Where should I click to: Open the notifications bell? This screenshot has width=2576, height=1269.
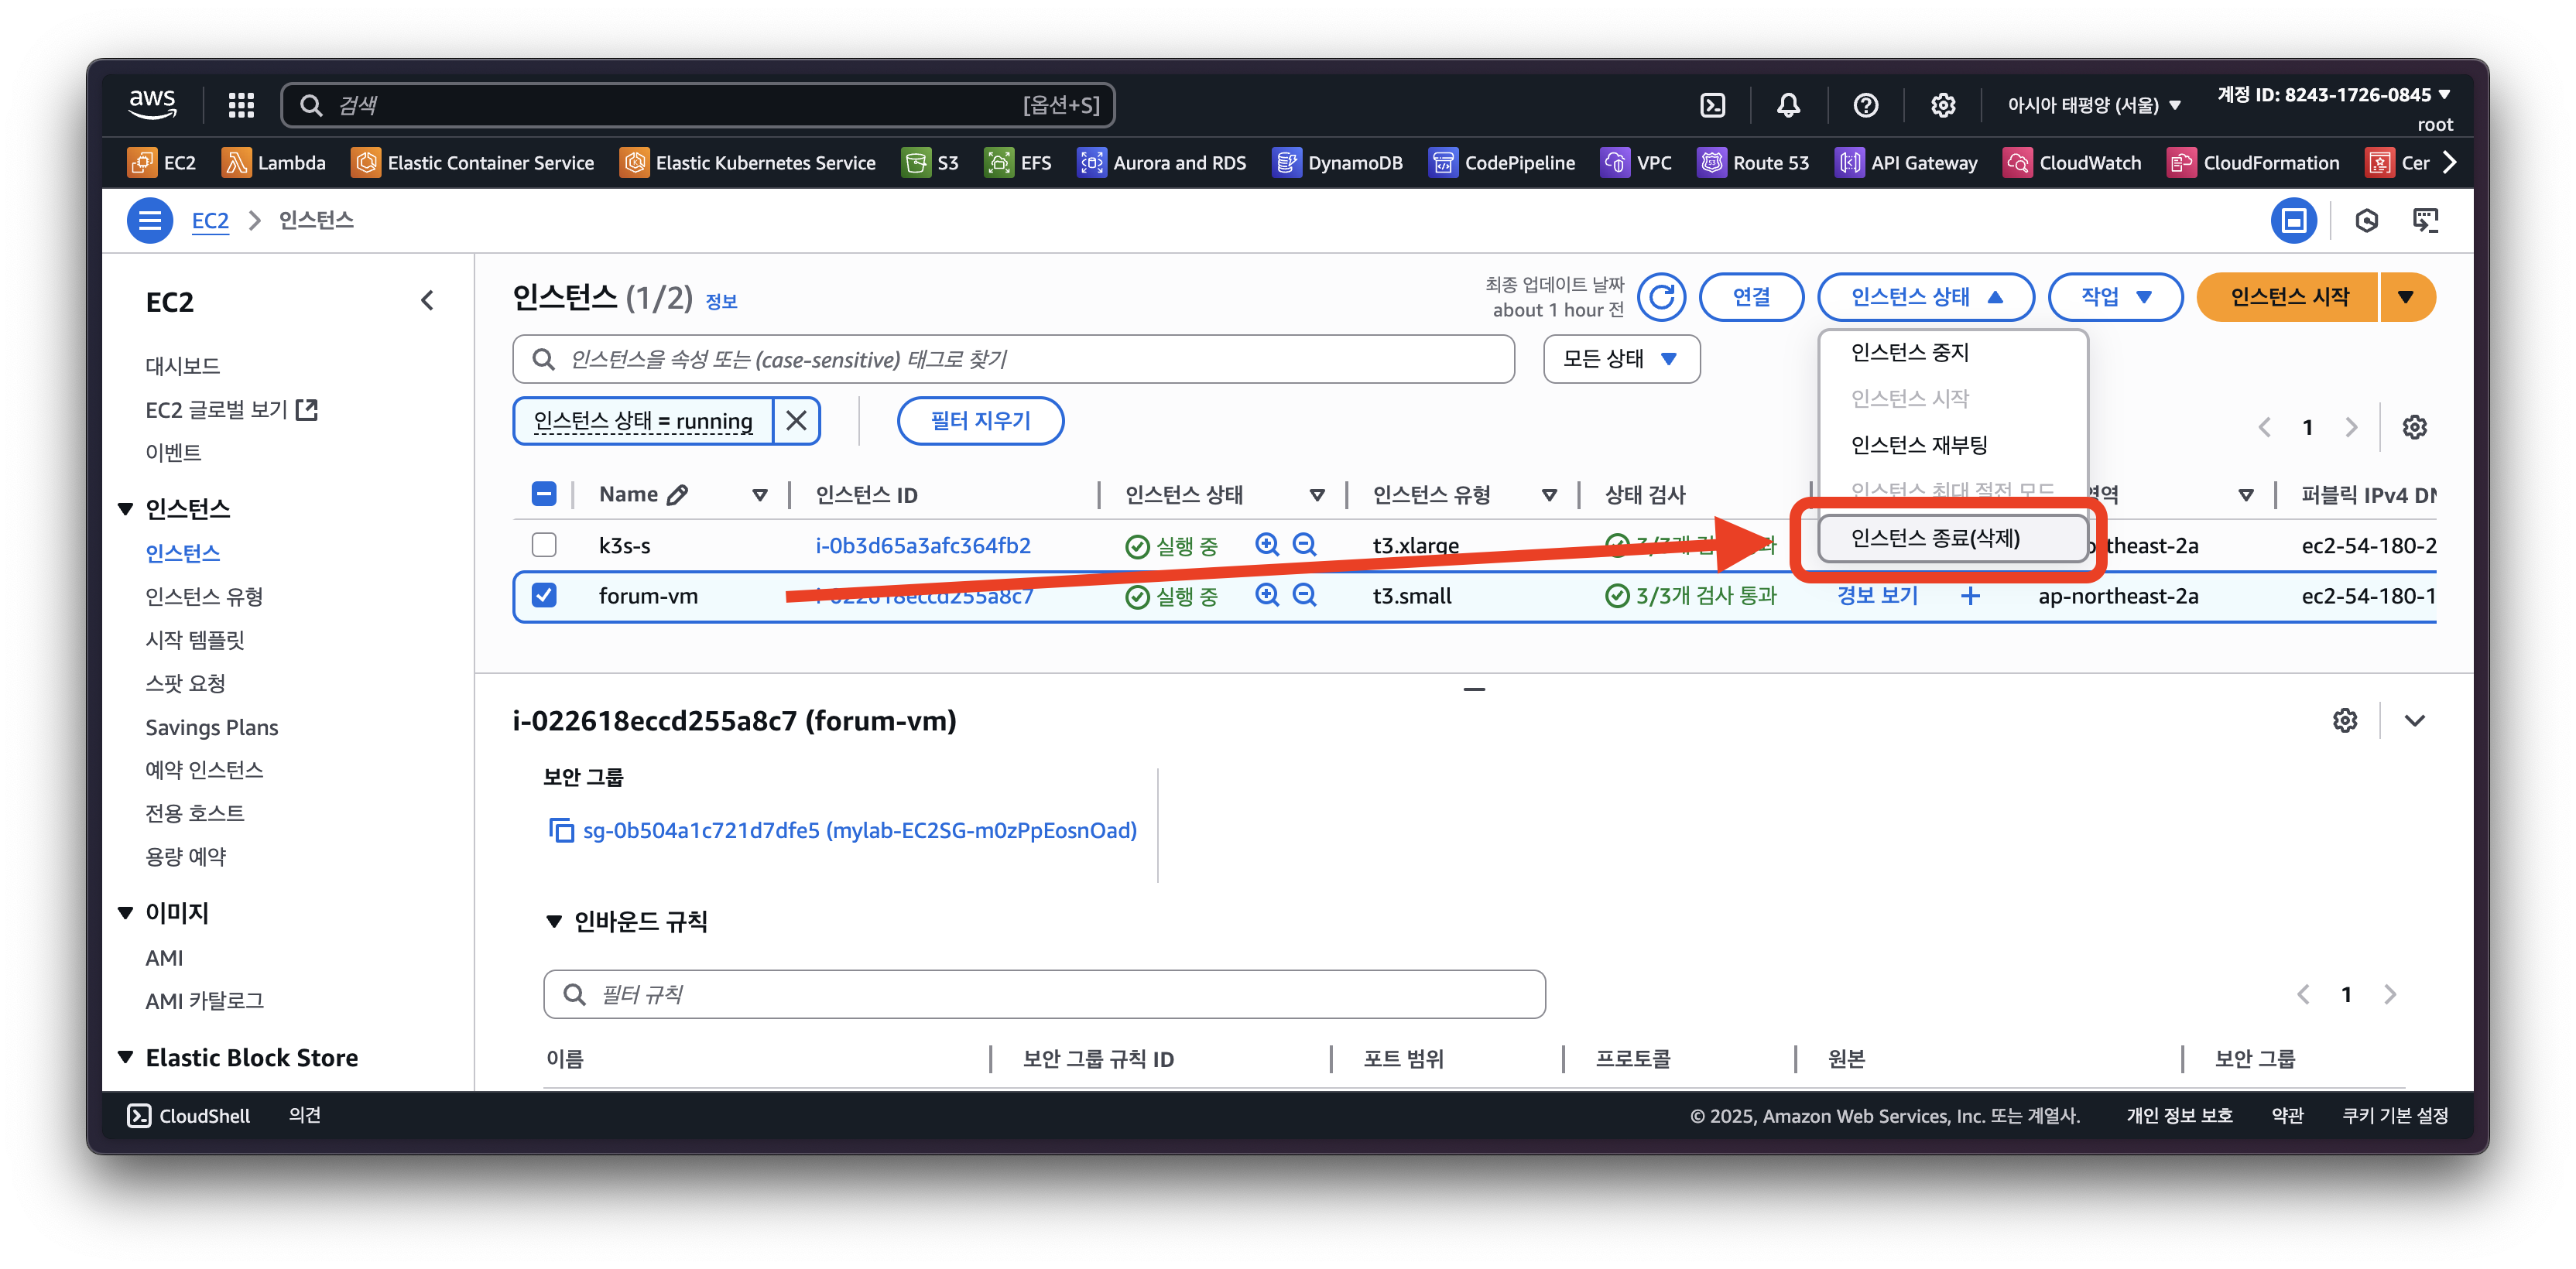(1788, 105)
